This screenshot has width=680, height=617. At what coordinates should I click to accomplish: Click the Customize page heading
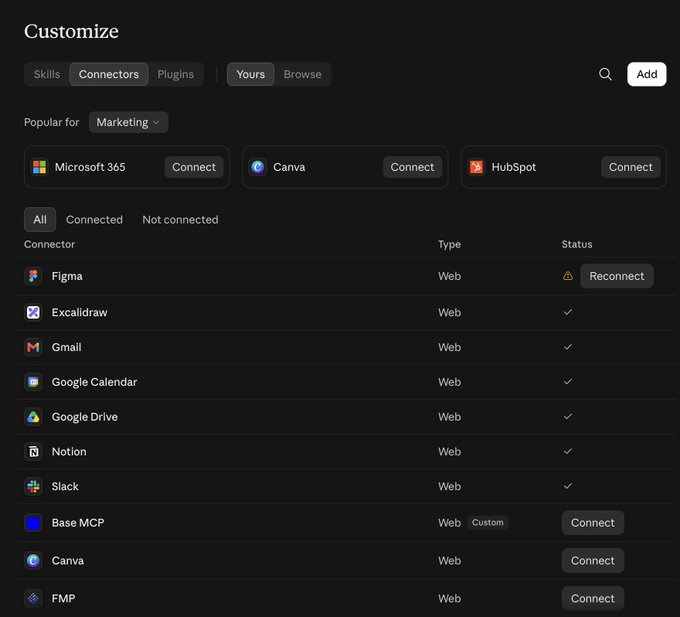point(71,31)
